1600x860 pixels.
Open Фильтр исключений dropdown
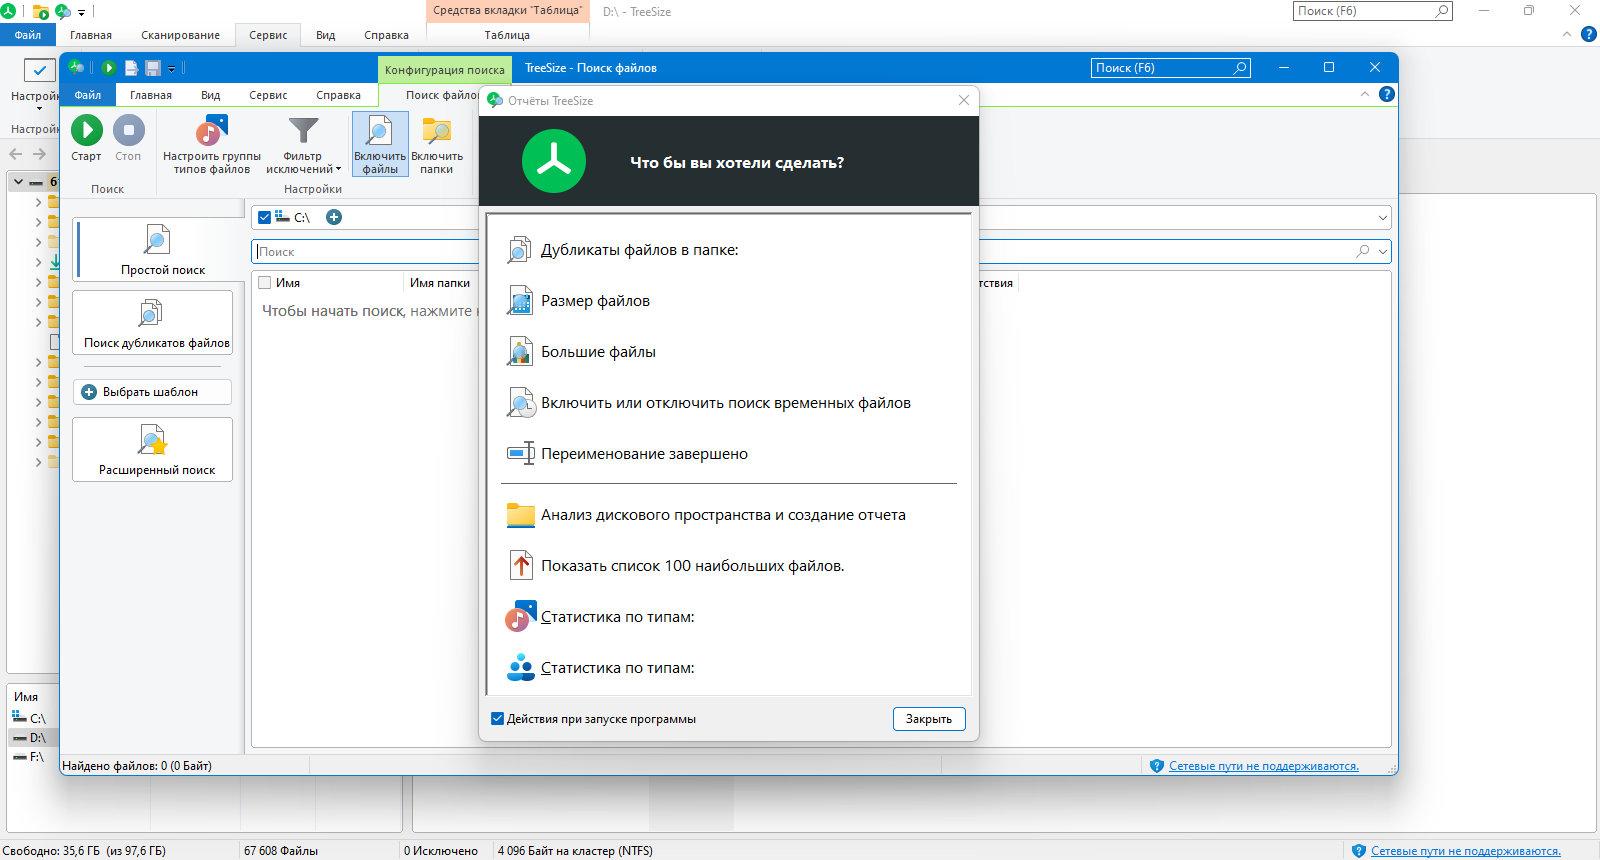tap(303, 144)
